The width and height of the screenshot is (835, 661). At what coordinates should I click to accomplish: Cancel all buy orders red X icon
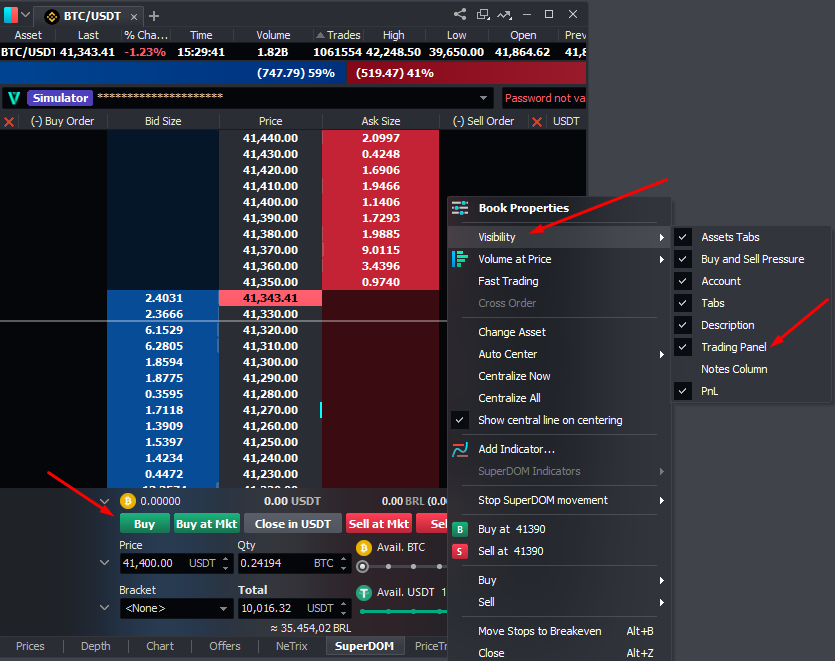pyautogui.click(x=9, y=122)
